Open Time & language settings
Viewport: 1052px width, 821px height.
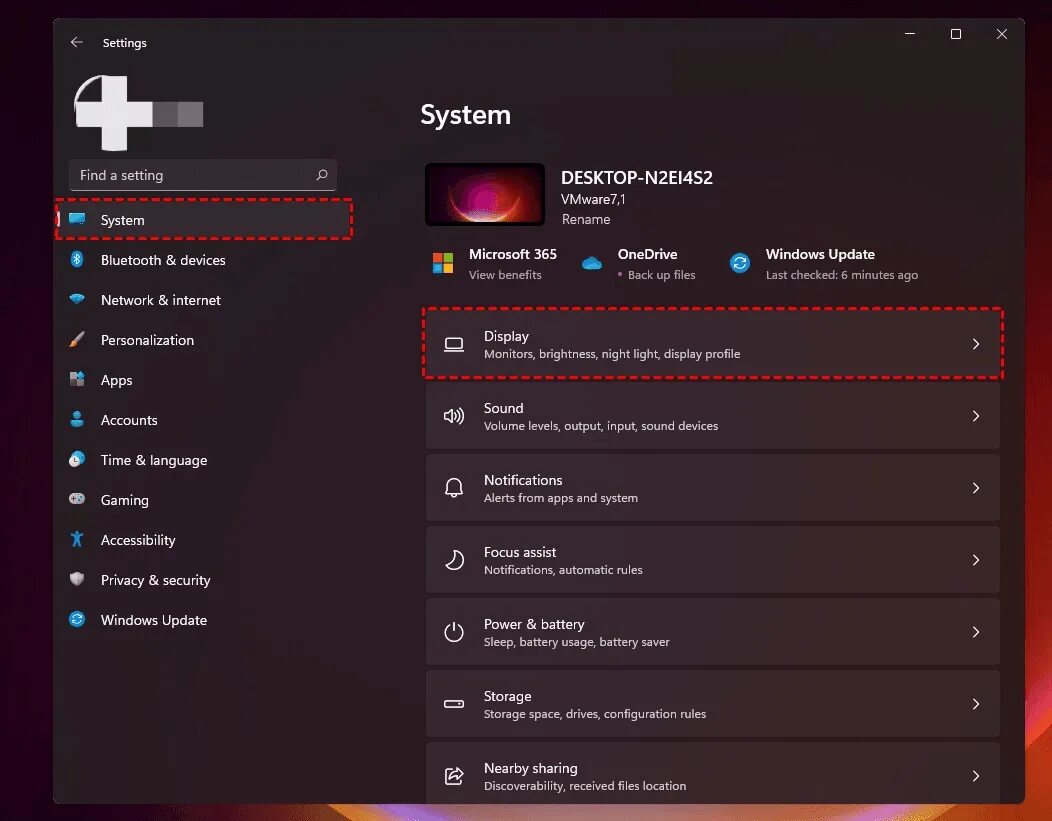pos(204,460)
